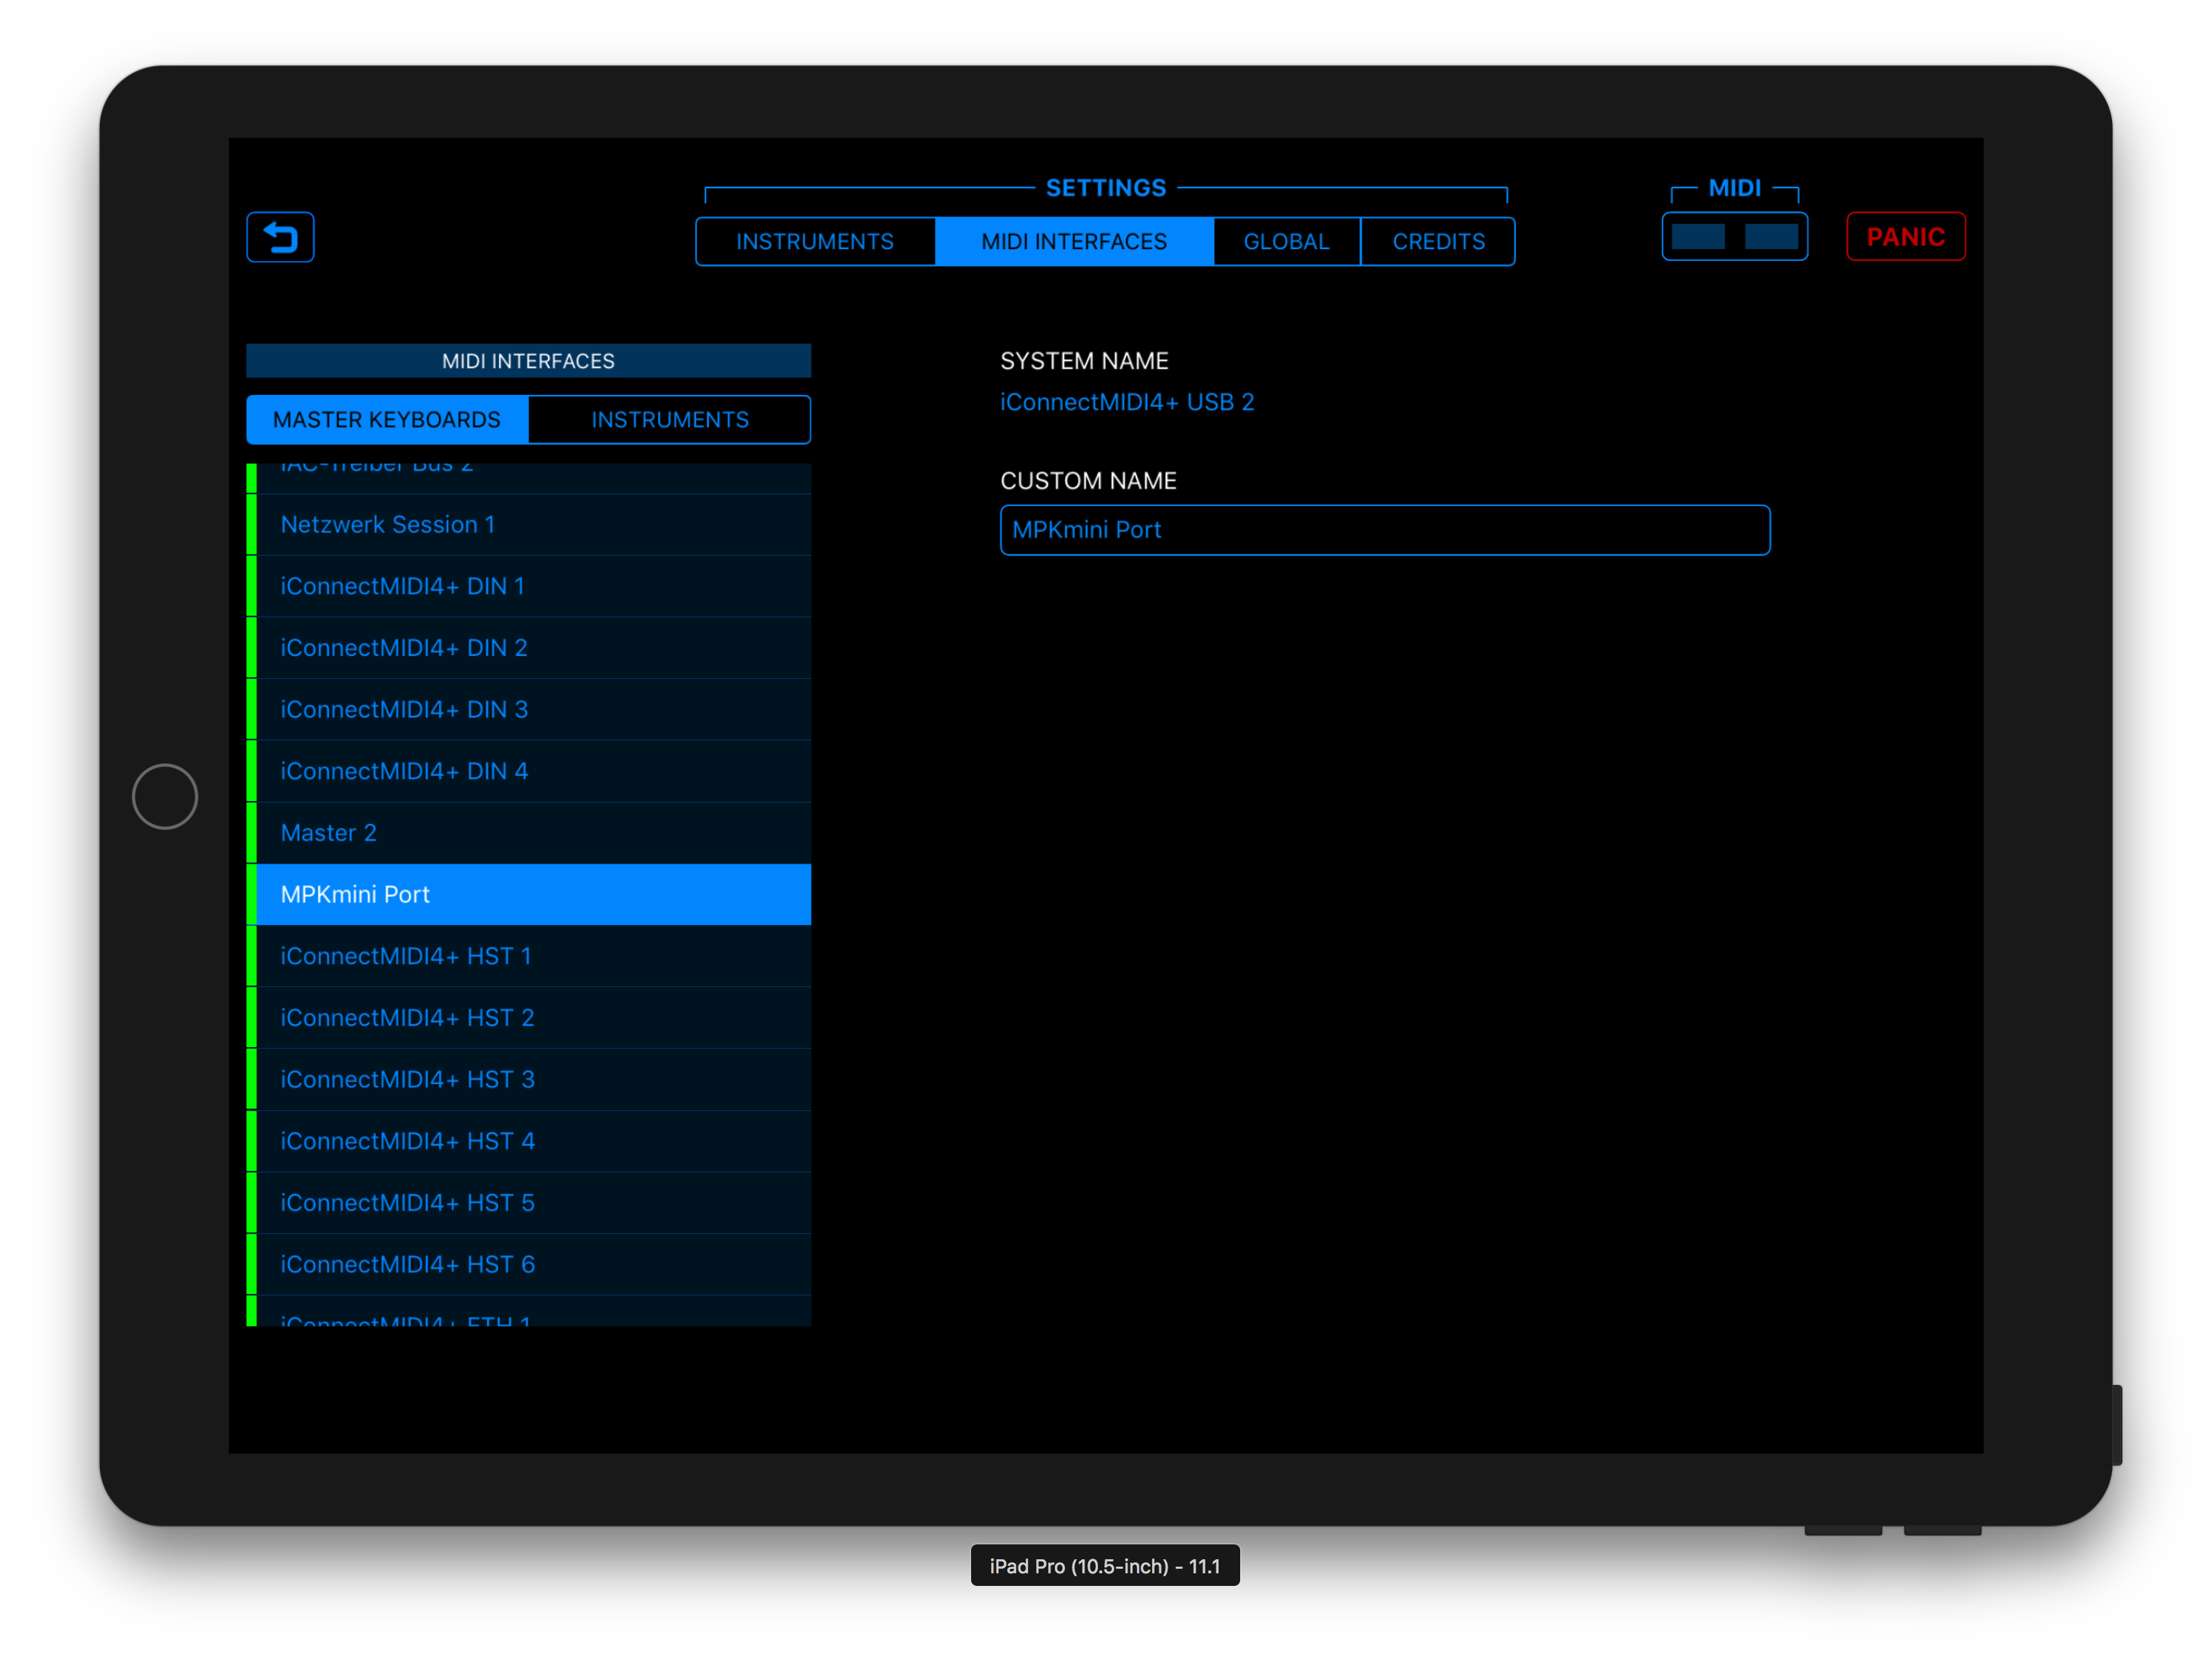Switch to the GLOBAL settings tab
The height and width of the screenshot is (1663, 2212).
[x=1286, y=242]
